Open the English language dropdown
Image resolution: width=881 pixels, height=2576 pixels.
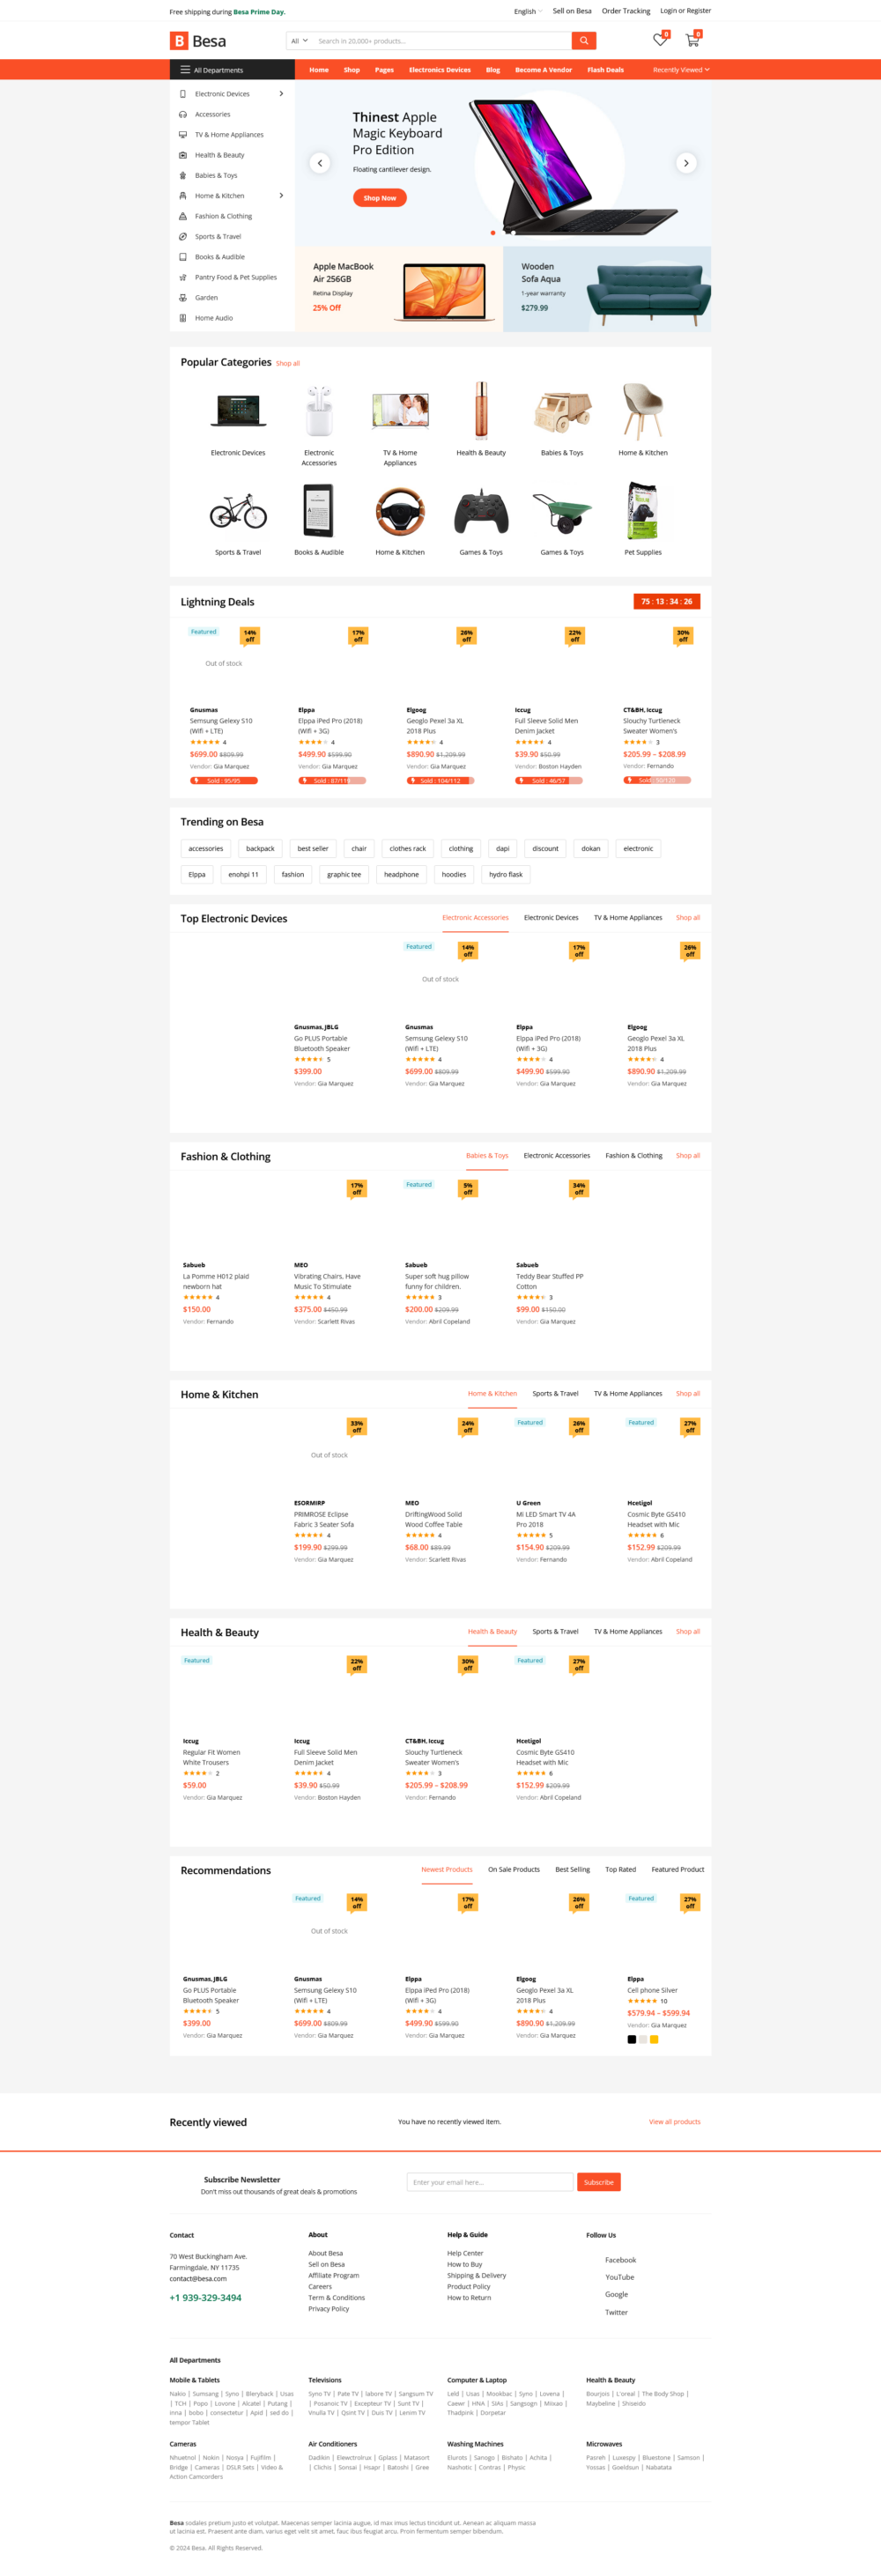pyautogui.click(x=528, y=11)
